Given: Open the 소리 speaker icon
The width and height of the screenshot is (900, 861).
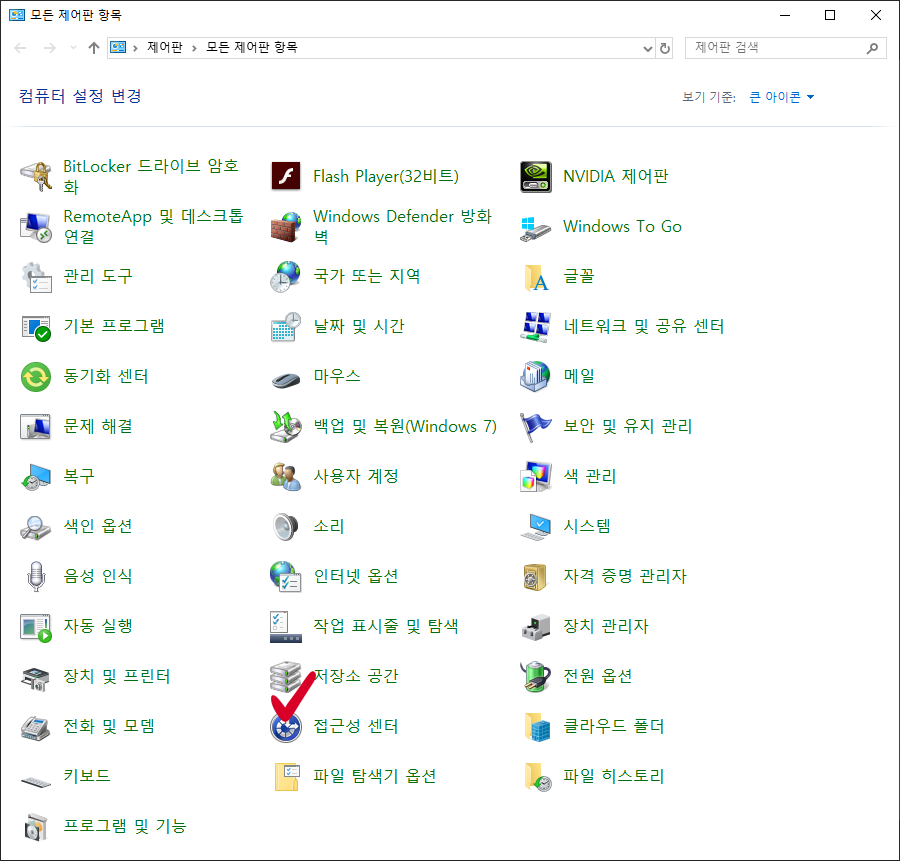Looking at the screenshot, I should click(285, 526).
